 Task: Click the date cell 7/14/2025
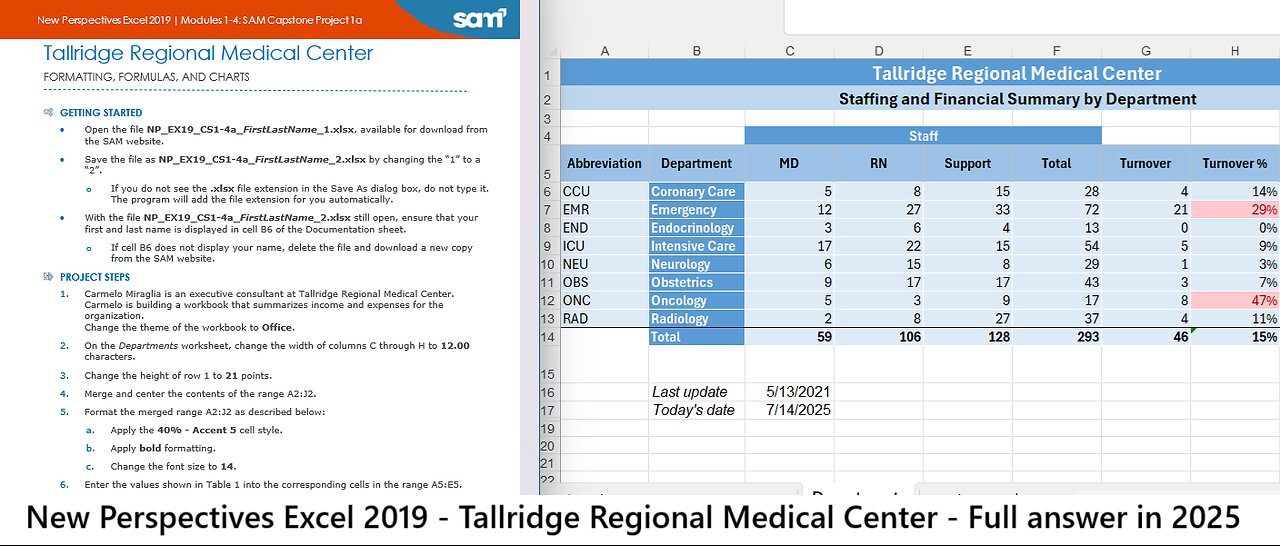pyautogui.click(x=789, y=409)
